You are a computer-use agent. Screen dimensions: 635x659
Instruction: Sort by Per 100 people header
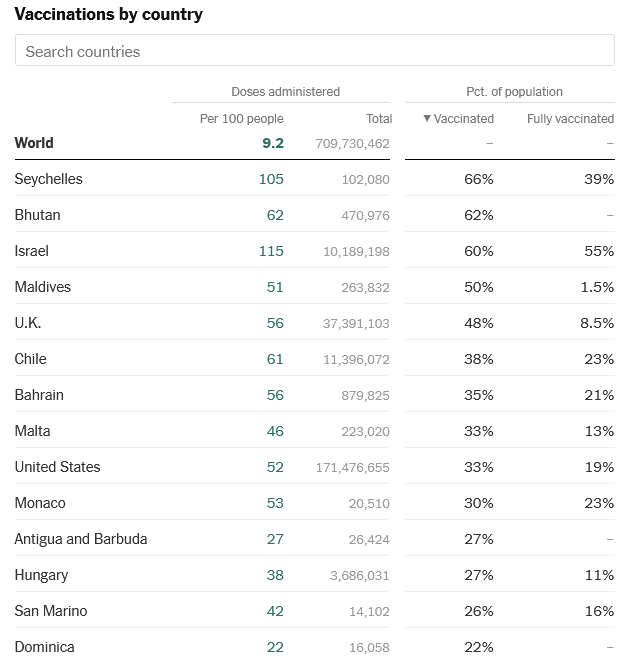(241, 118)
